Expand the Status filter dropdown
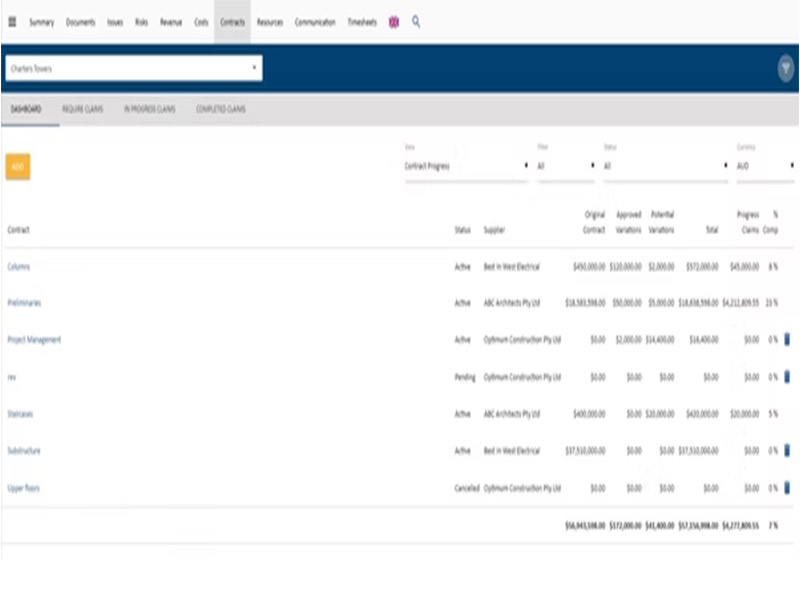This screenshot has height=600, width=800. coord(665,166)
